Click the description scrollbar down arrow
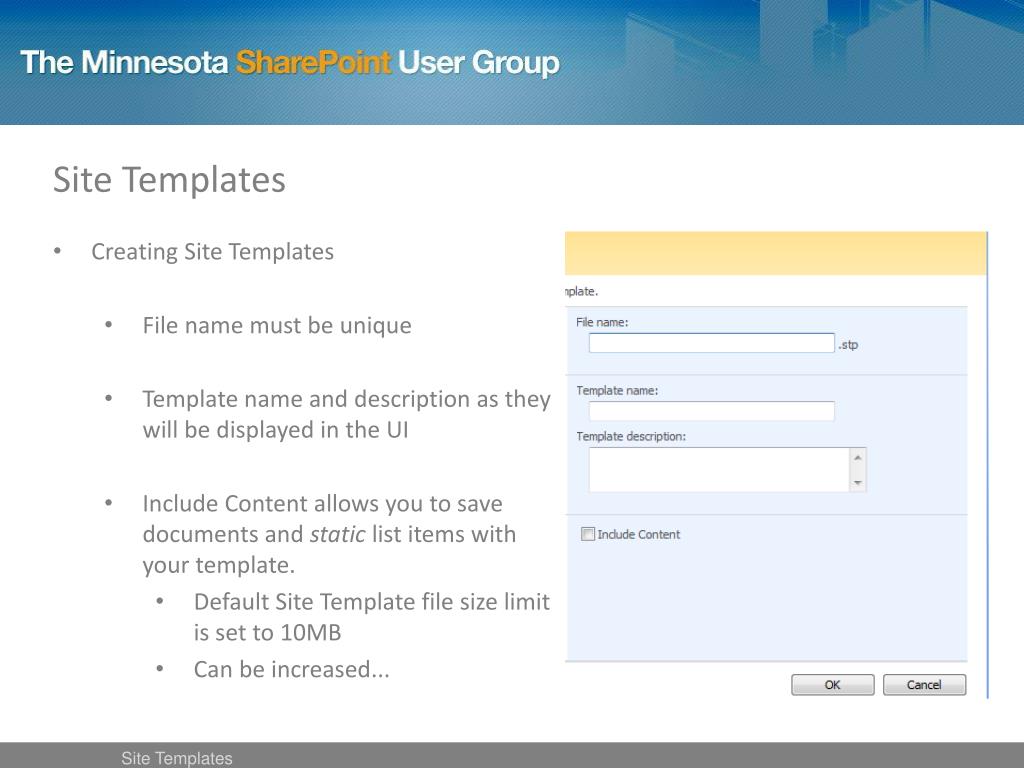This screenshot has width=1024, height=768. pyautogui.click(x=858, y=483)
